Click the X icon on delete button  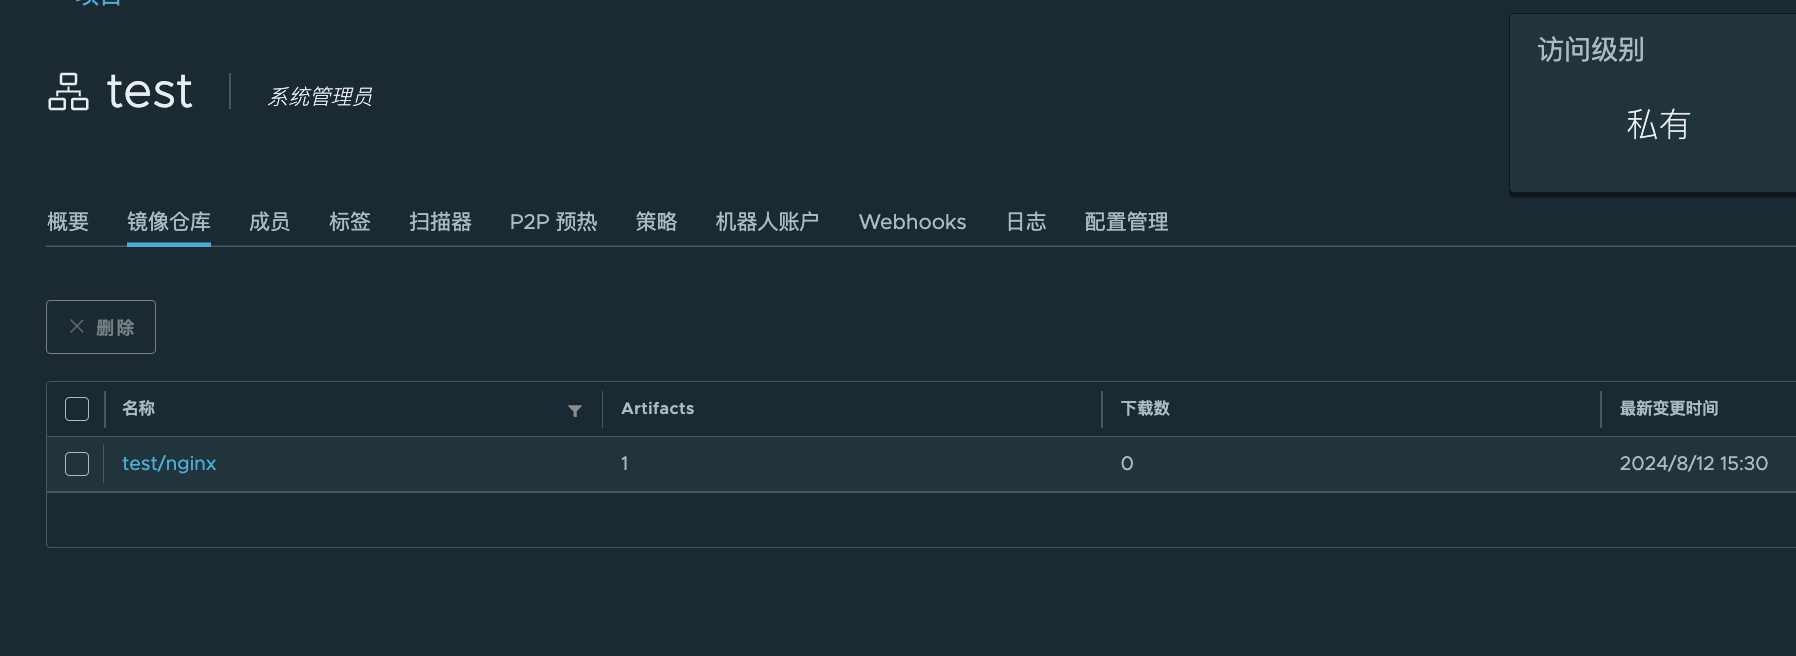[x=77, y=327]
